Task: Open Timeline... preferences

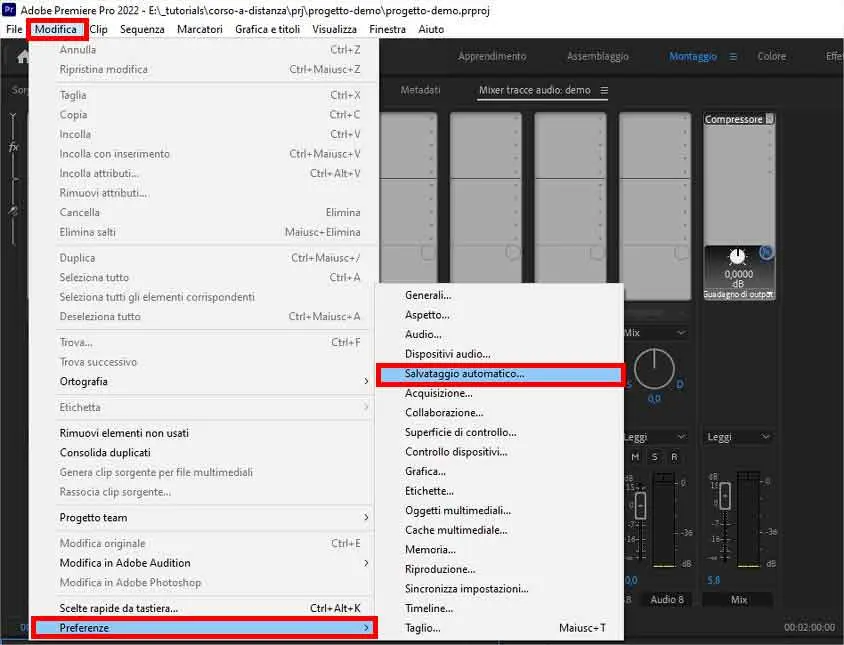Action: click(x=500, y=608)
